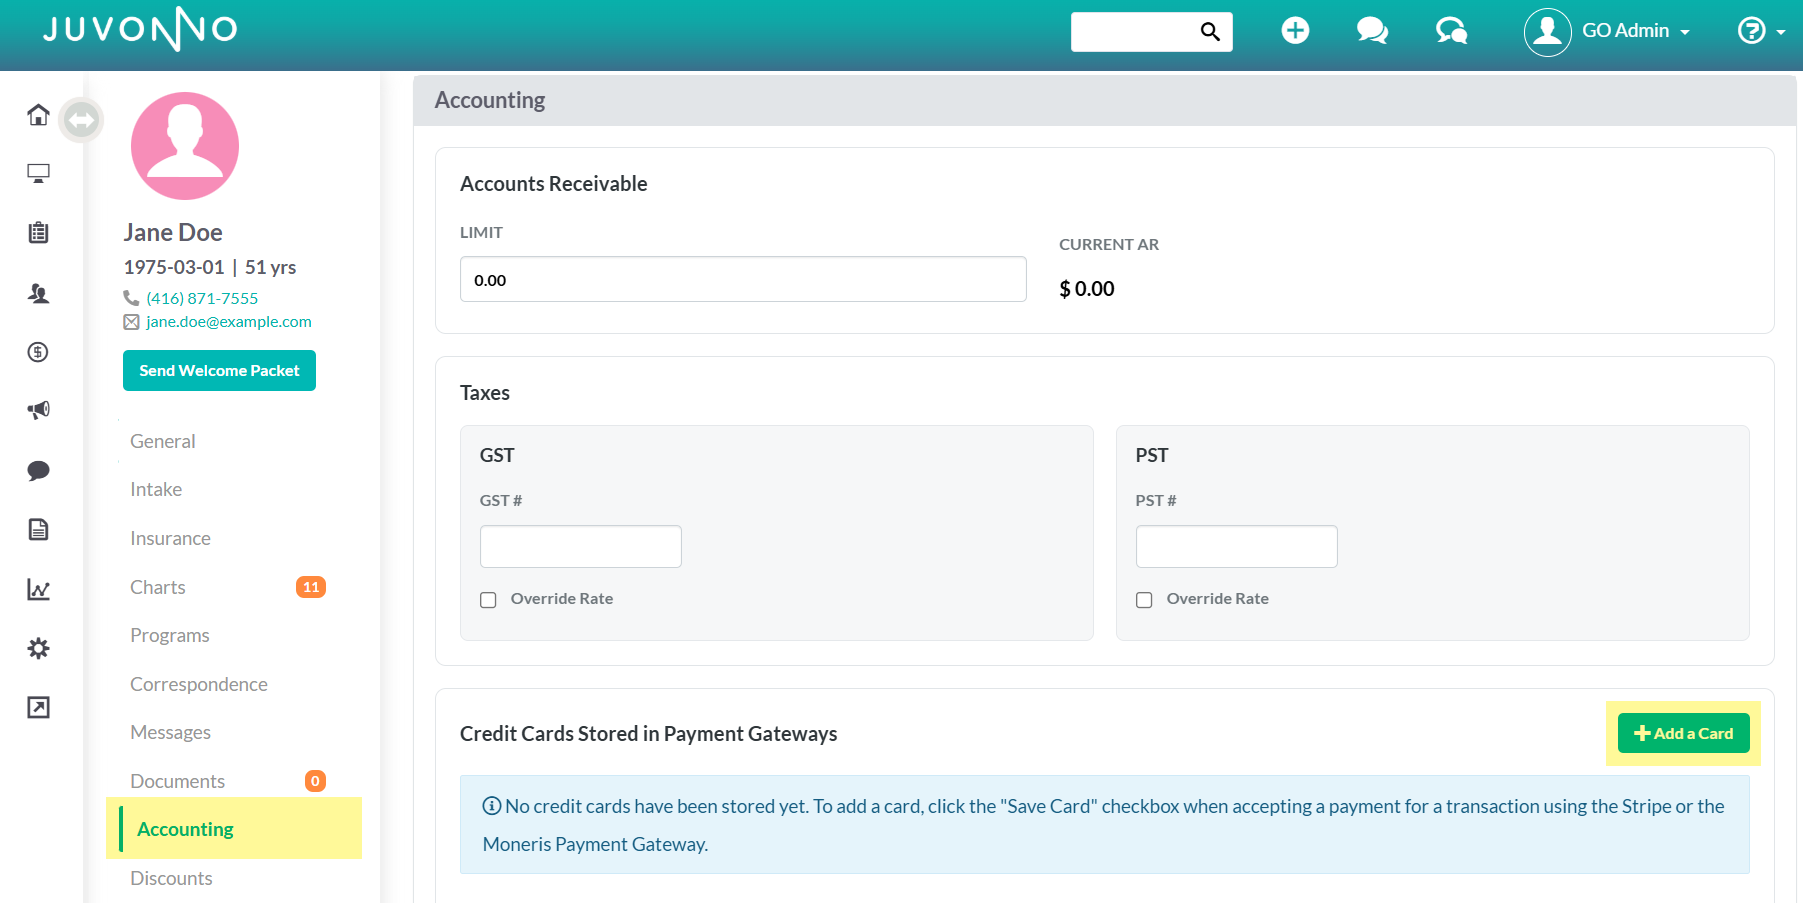This screenshot has height=903, width=1803.
Task: Open the gear settings icon in sidebar
Action: coord(38,648)
